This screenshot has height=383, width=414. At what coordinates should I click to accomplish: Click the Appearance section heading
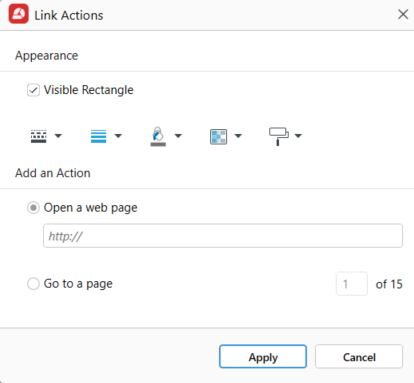point(46,56)
